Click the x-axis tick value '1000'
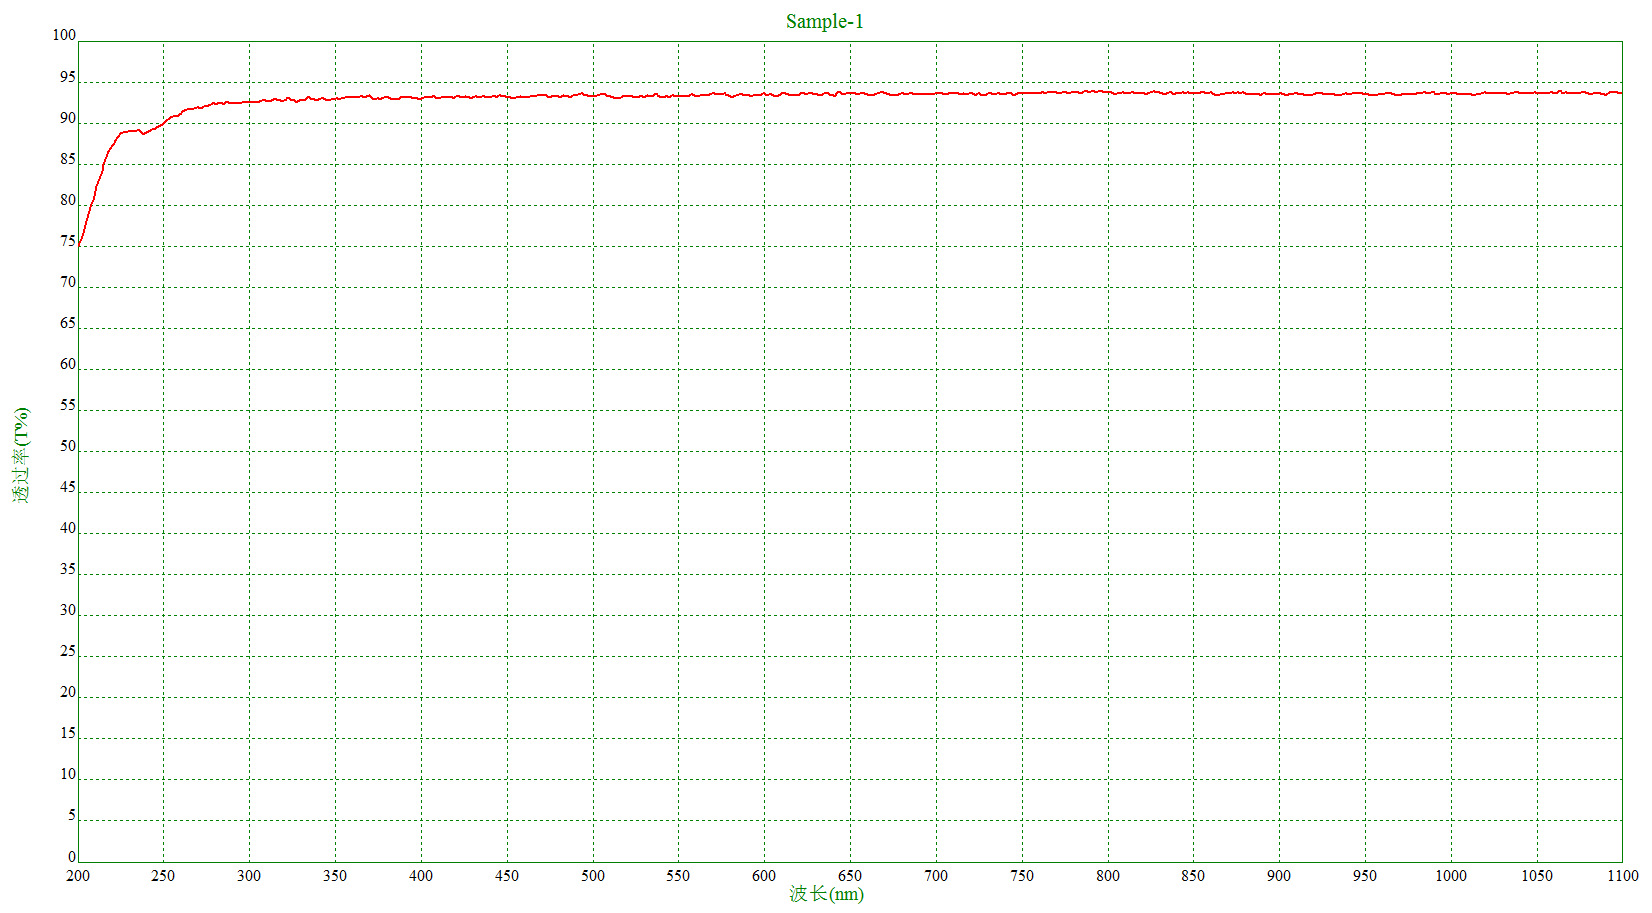The width and height of the screenshot is (1652, 913). coord(1451,876)
